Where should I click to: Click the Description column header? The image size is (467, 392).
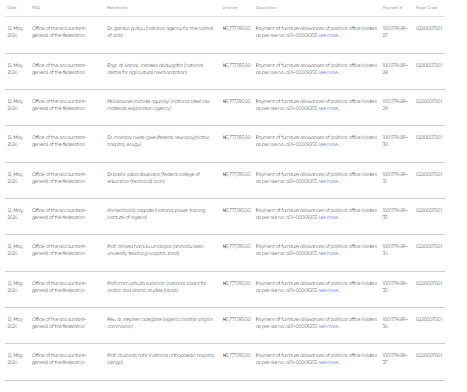266,7
